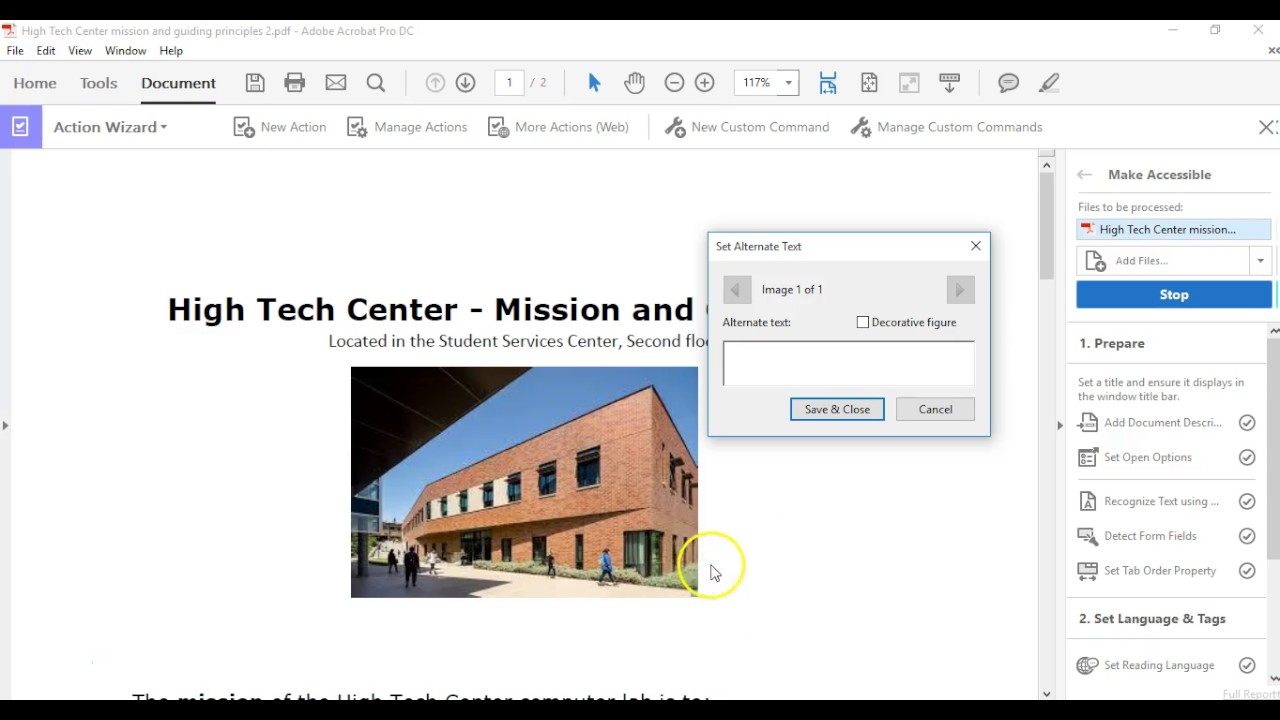Go to next page arrow icon
This screenshot has width=1280, height=720.
click(x=465, y=83)
